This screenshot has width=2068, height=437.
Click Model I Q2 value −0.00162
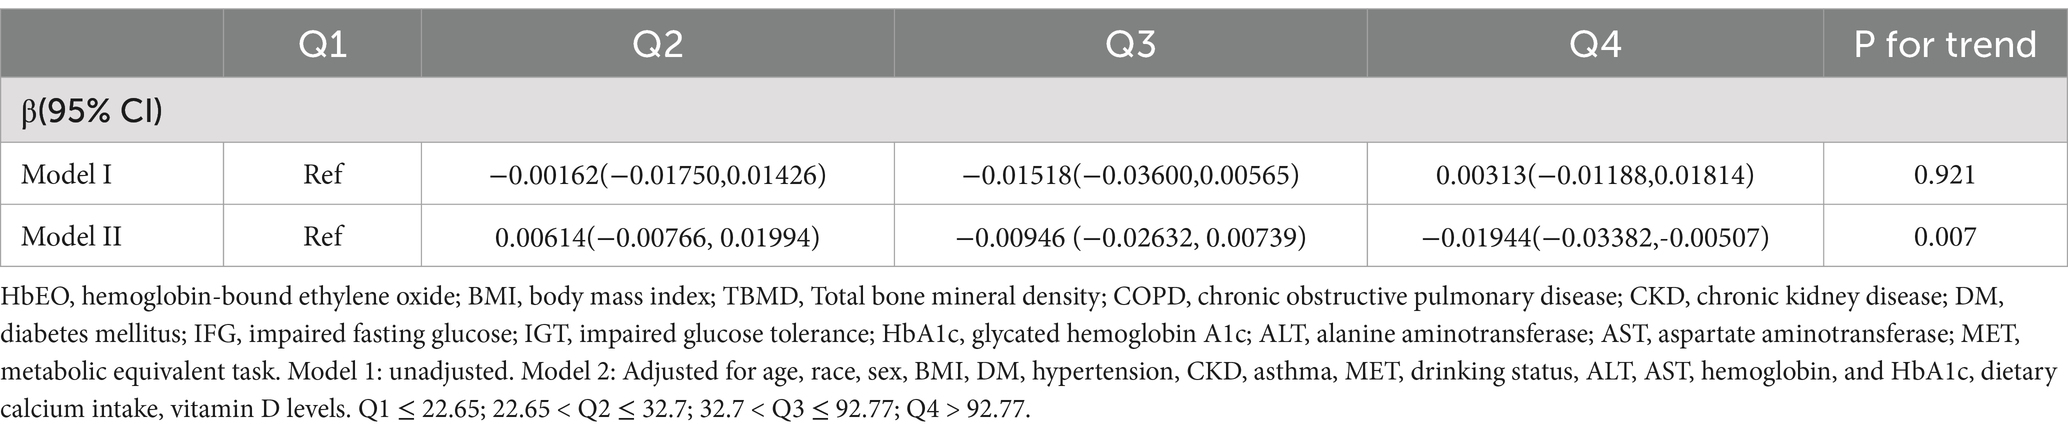[657, 175]
